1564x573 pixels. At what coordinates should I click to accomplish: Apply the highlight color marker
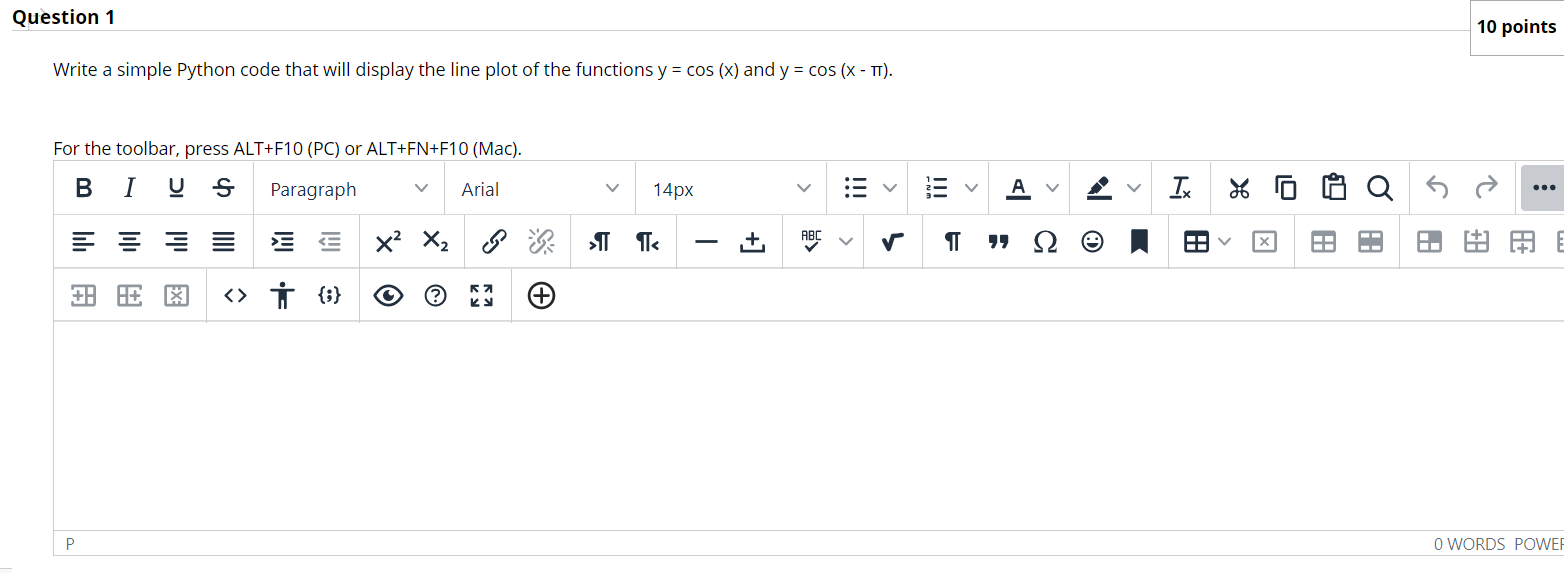pos(1100,188)
